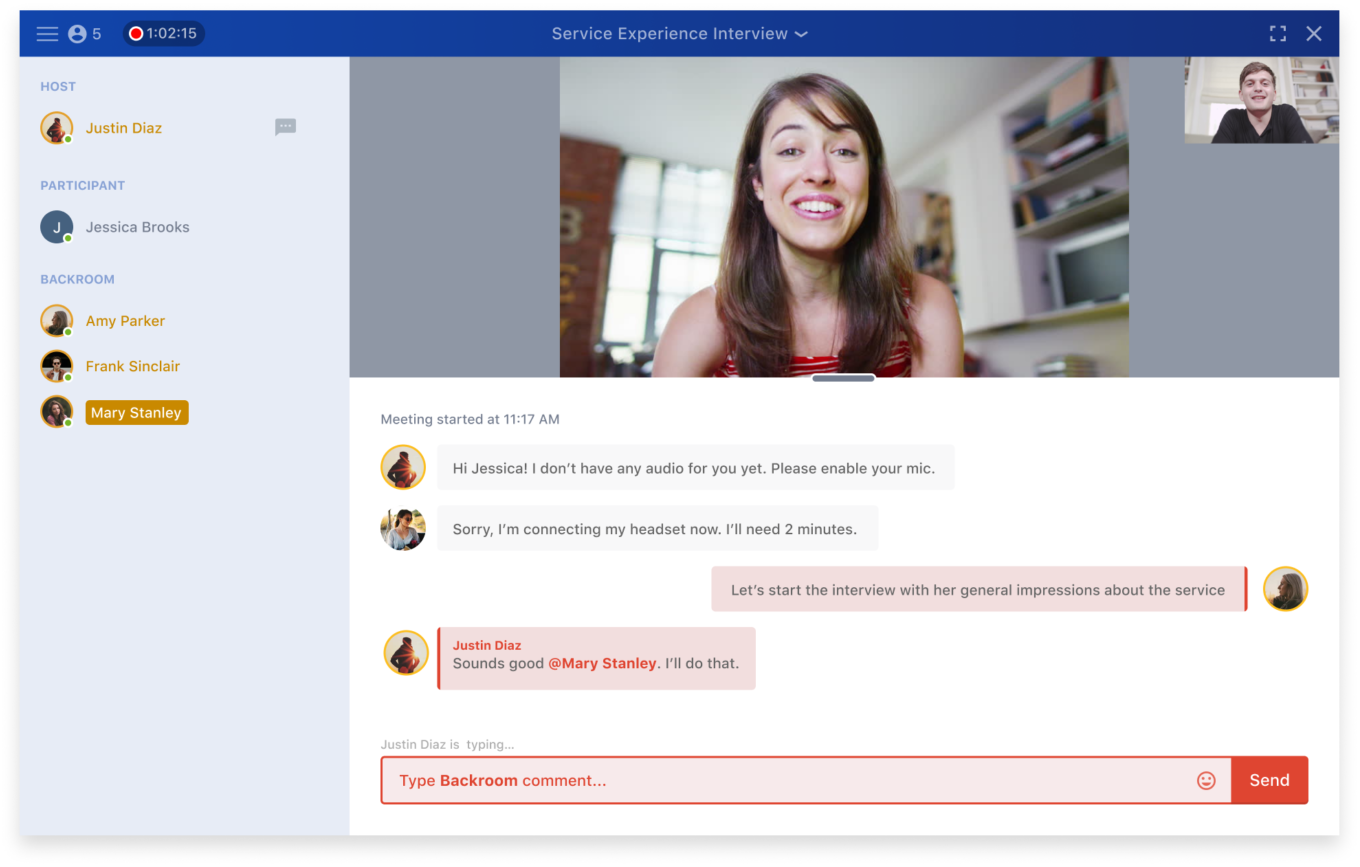This screenshot has width=1360, height=867.
Task: Click 'Justin Diaz is typing...' status text
Action: 447,745
